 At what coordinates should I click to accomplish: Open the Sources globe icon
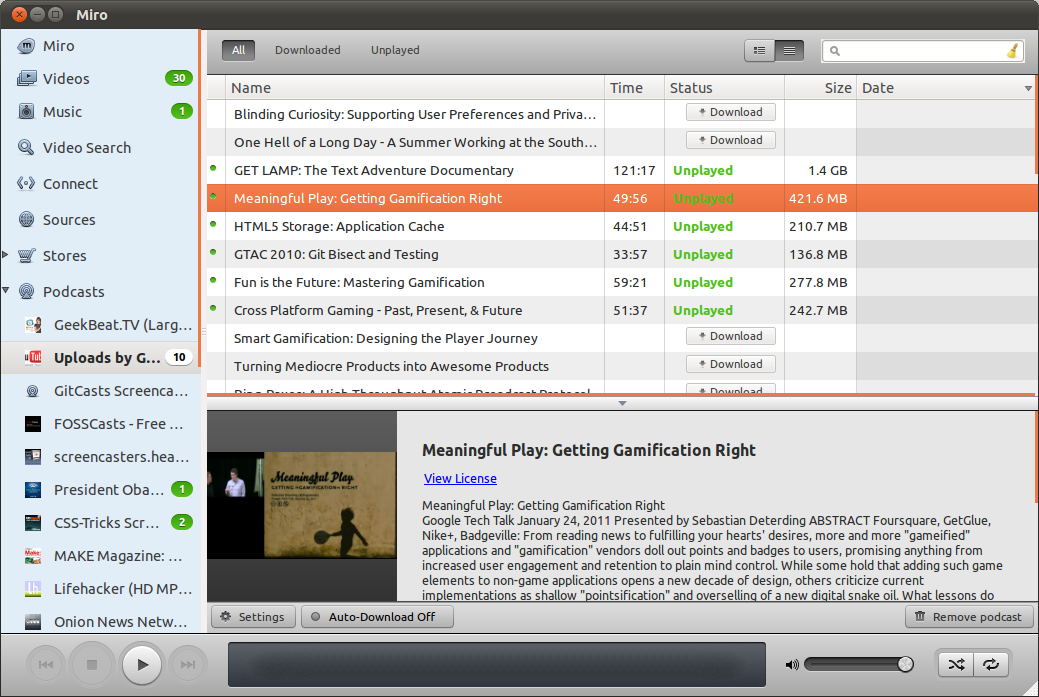pyautogui.click(x=26, y=219)
